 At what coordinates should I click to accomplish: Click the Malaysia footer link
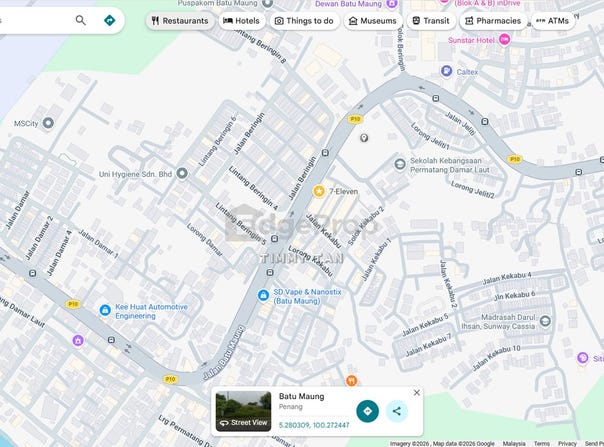[x=514, y=444]
